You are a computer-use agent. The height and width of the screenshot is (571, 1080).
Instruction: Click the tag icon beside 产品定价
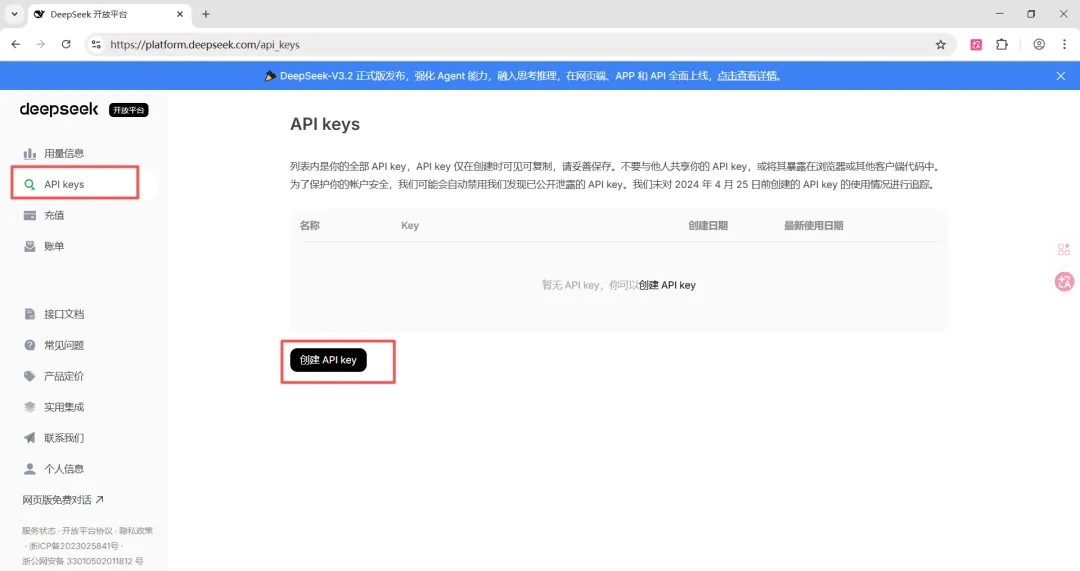pyautogui.click(x=30, y=376)
